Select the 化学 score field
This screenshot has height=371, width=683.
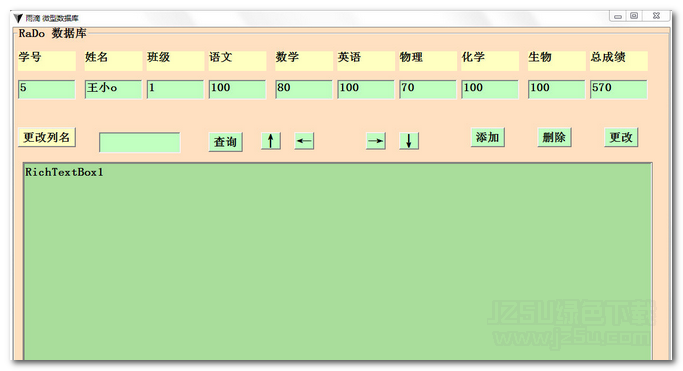click(x=490, y=89)
